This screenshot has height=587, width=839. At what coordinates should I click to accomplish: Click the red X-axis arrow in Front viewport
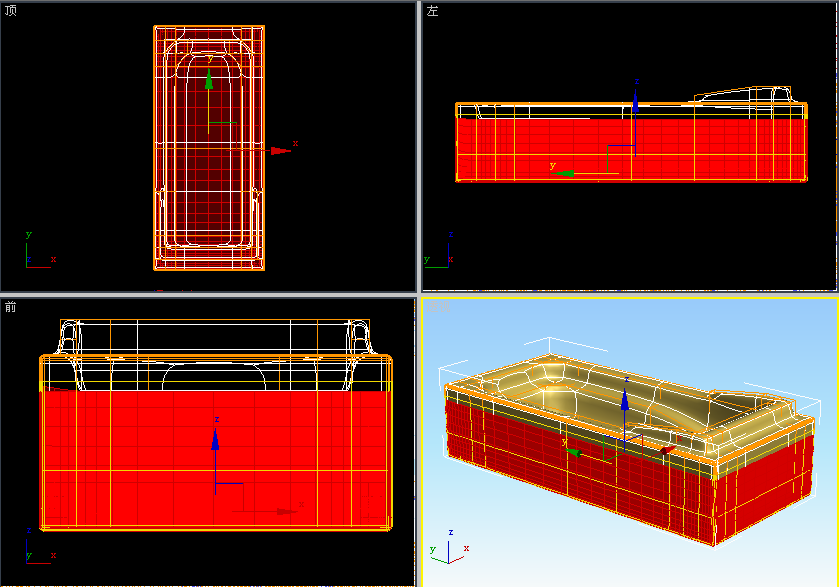(286, 511)
